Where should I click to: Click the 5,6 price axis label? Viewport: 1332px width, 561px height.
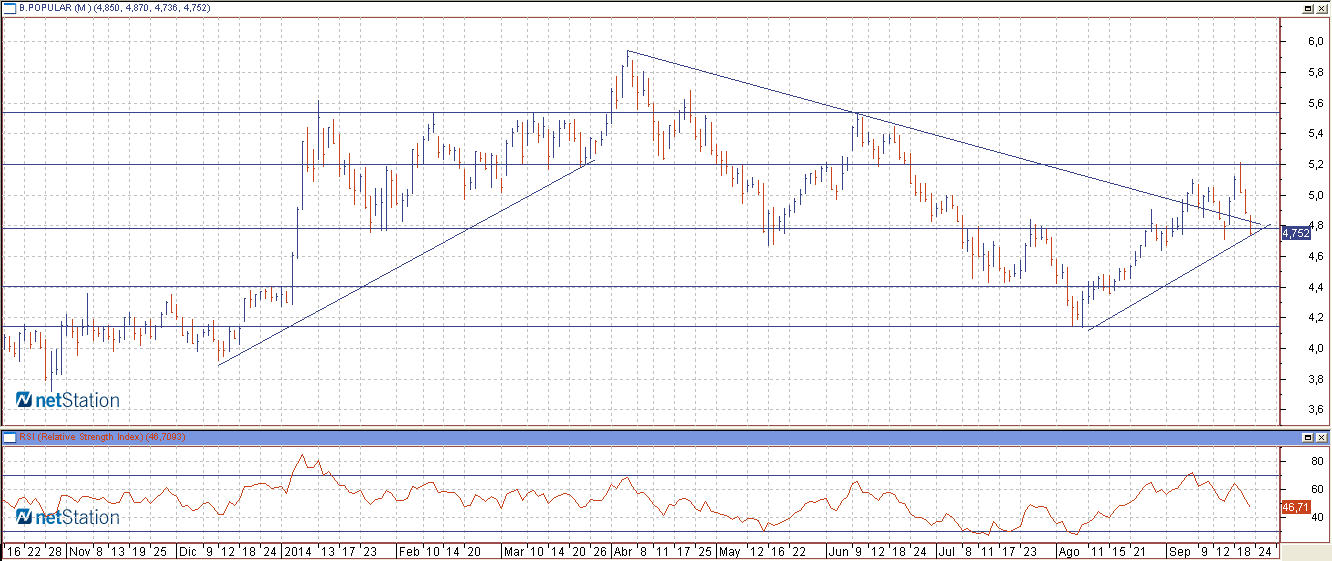1316,103
